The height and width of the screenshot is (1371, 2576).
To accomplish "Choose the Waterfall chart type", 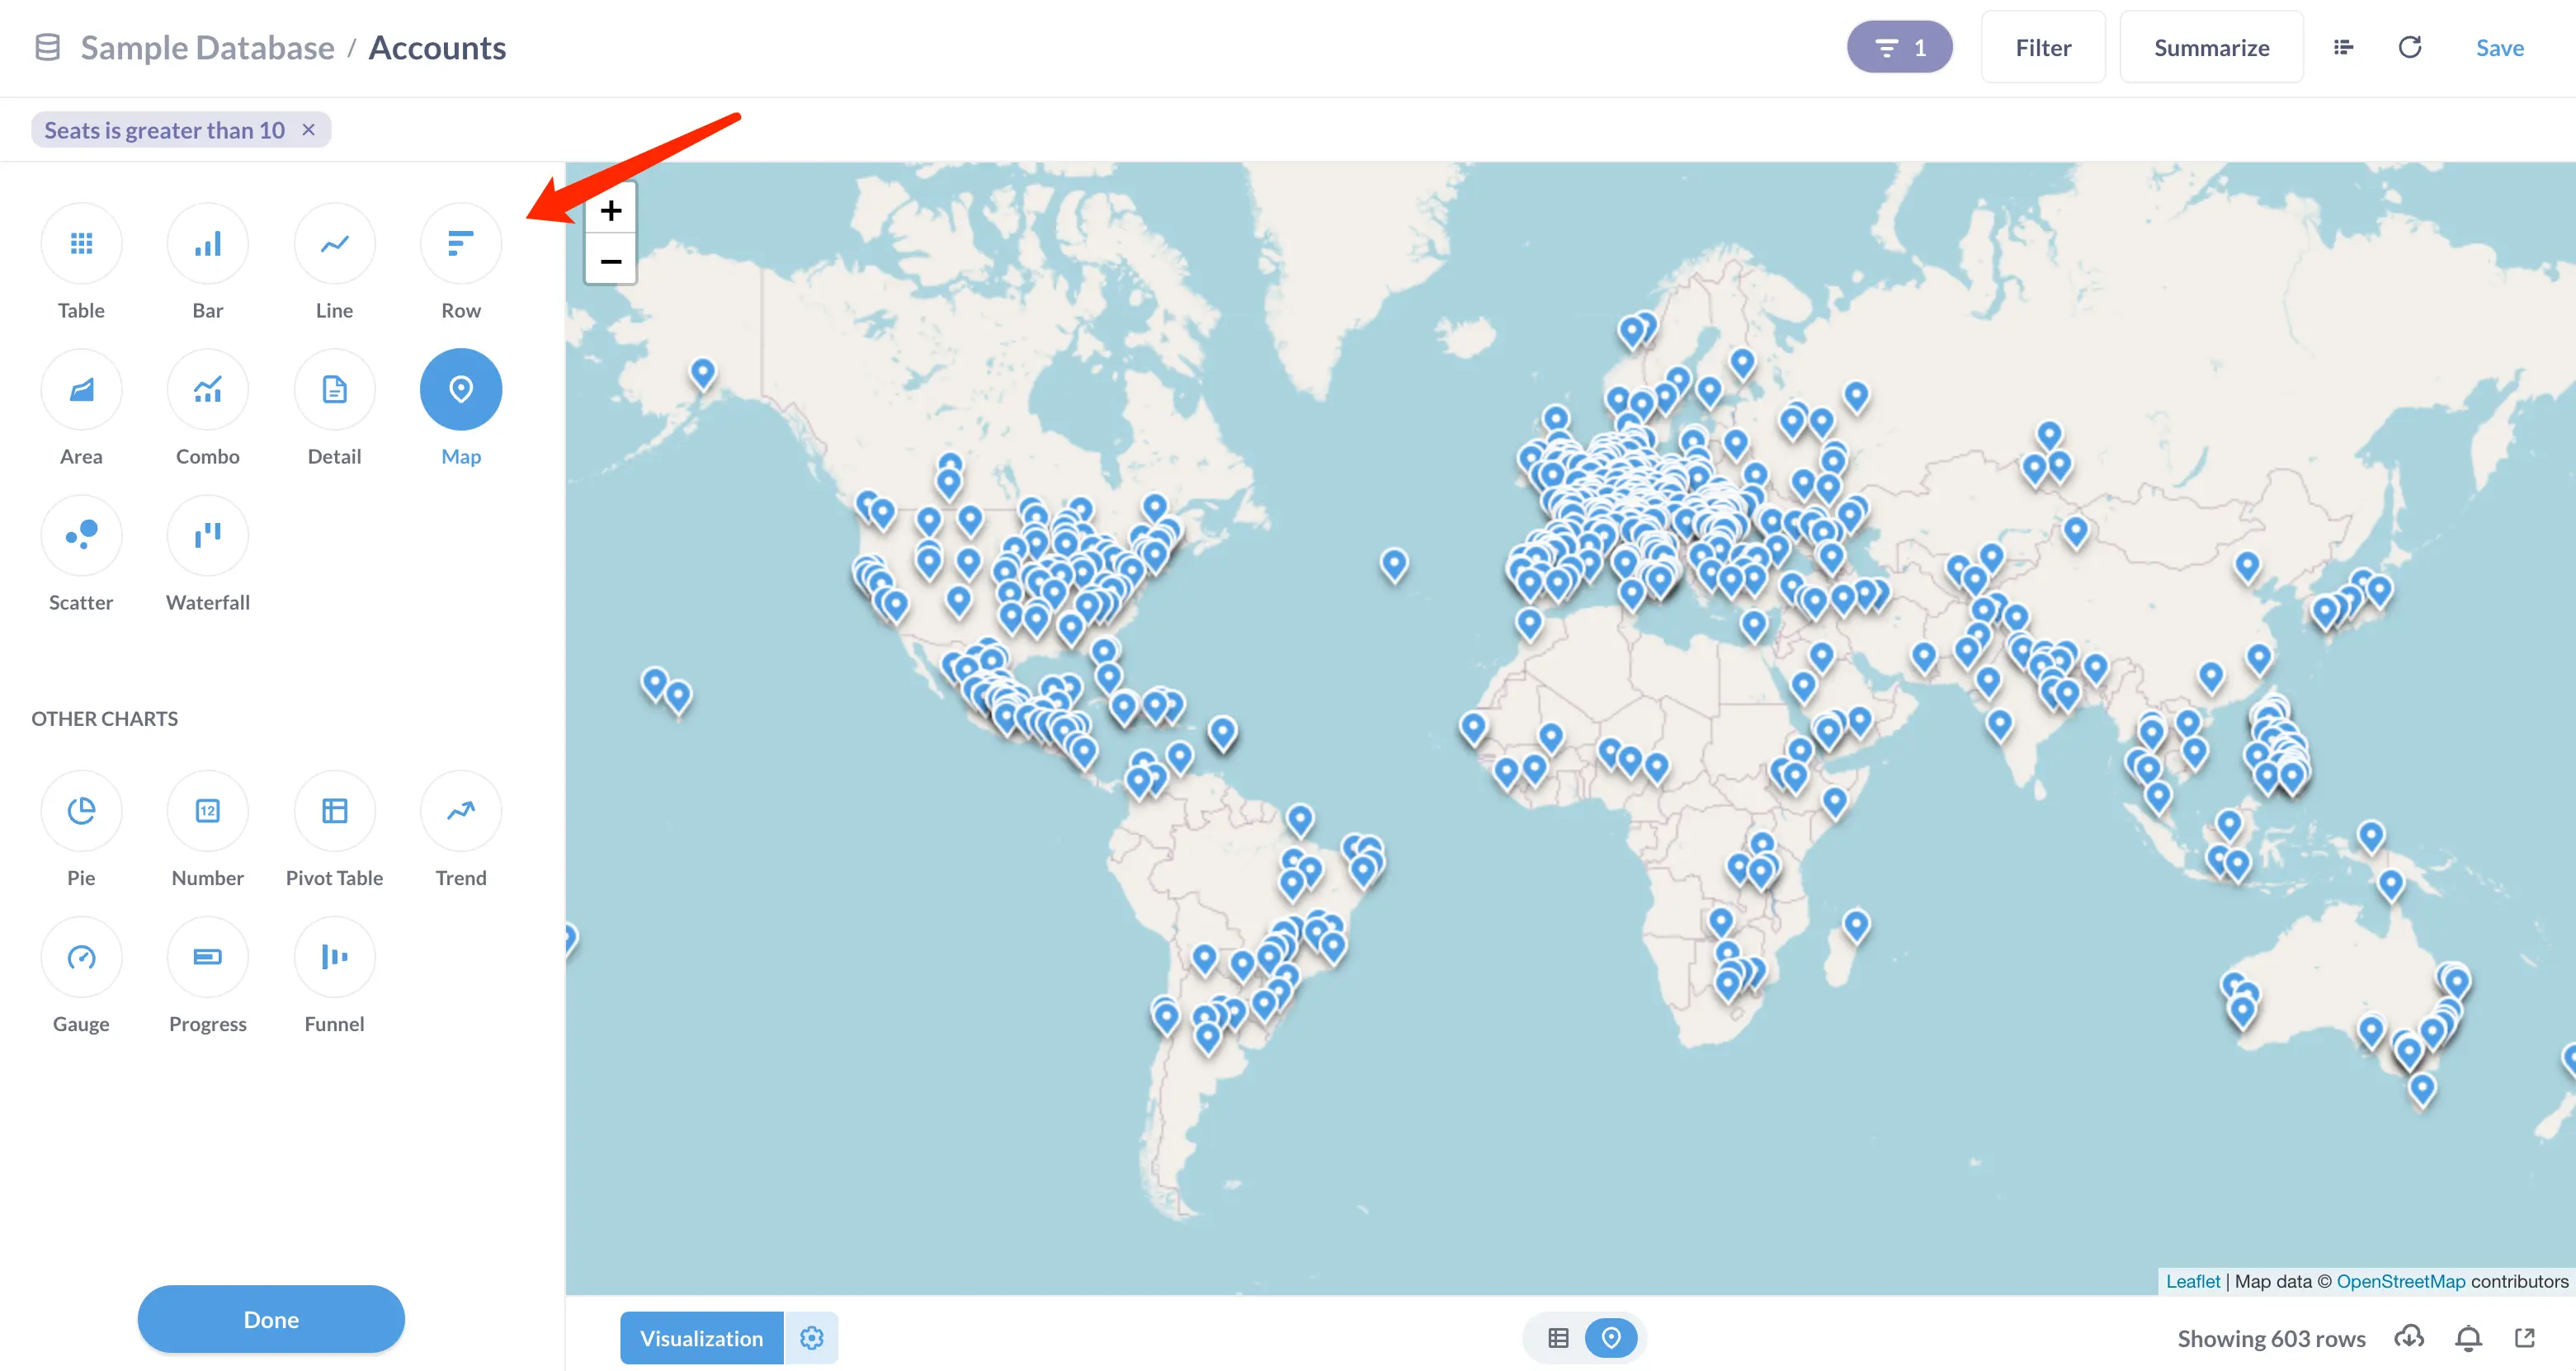I will 207,536.
